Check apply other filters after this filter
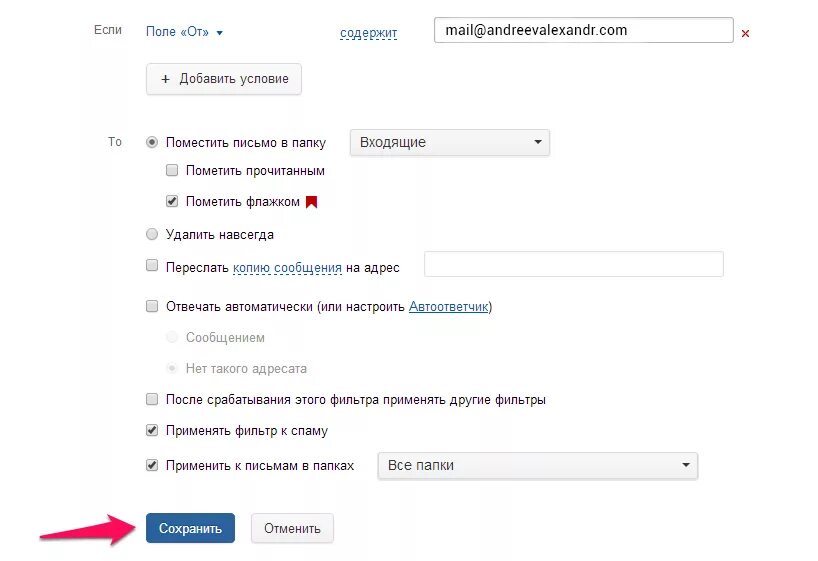The image size is (818, 561). pyautogui.click(x=152, y=399)
